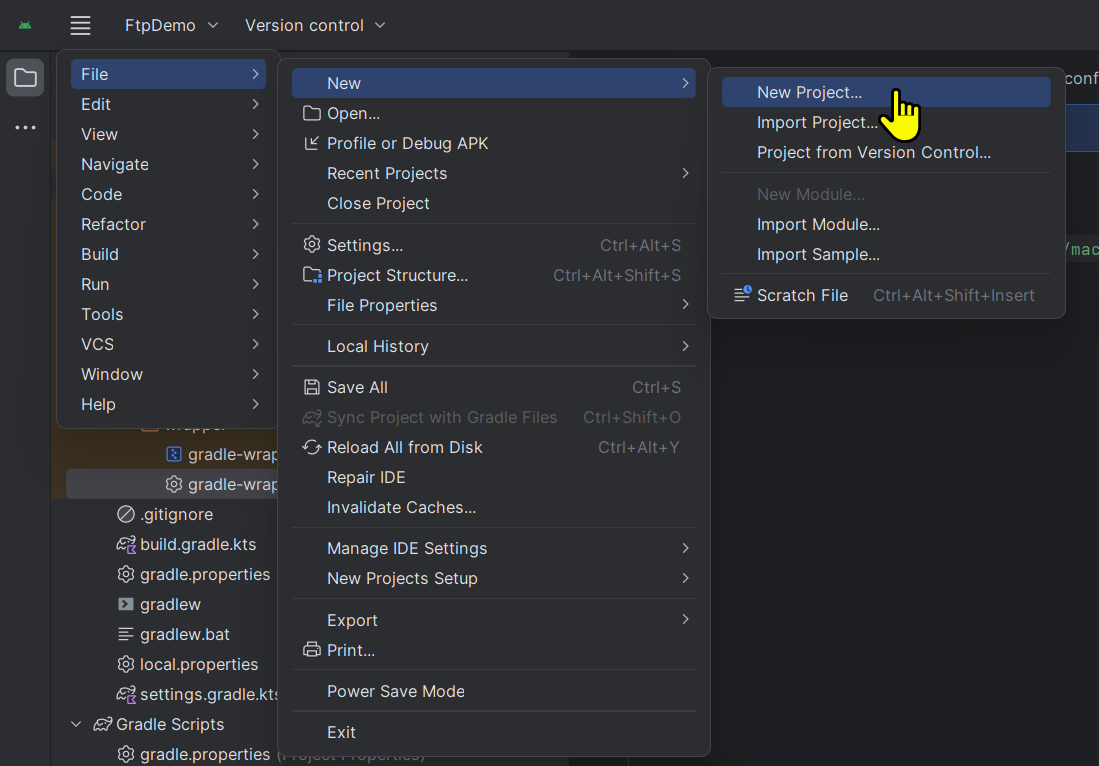Image resolution: width=1099 pixels, height=766 pixels.
Task: Select Import Sample... option
Action: pos(886,254)
